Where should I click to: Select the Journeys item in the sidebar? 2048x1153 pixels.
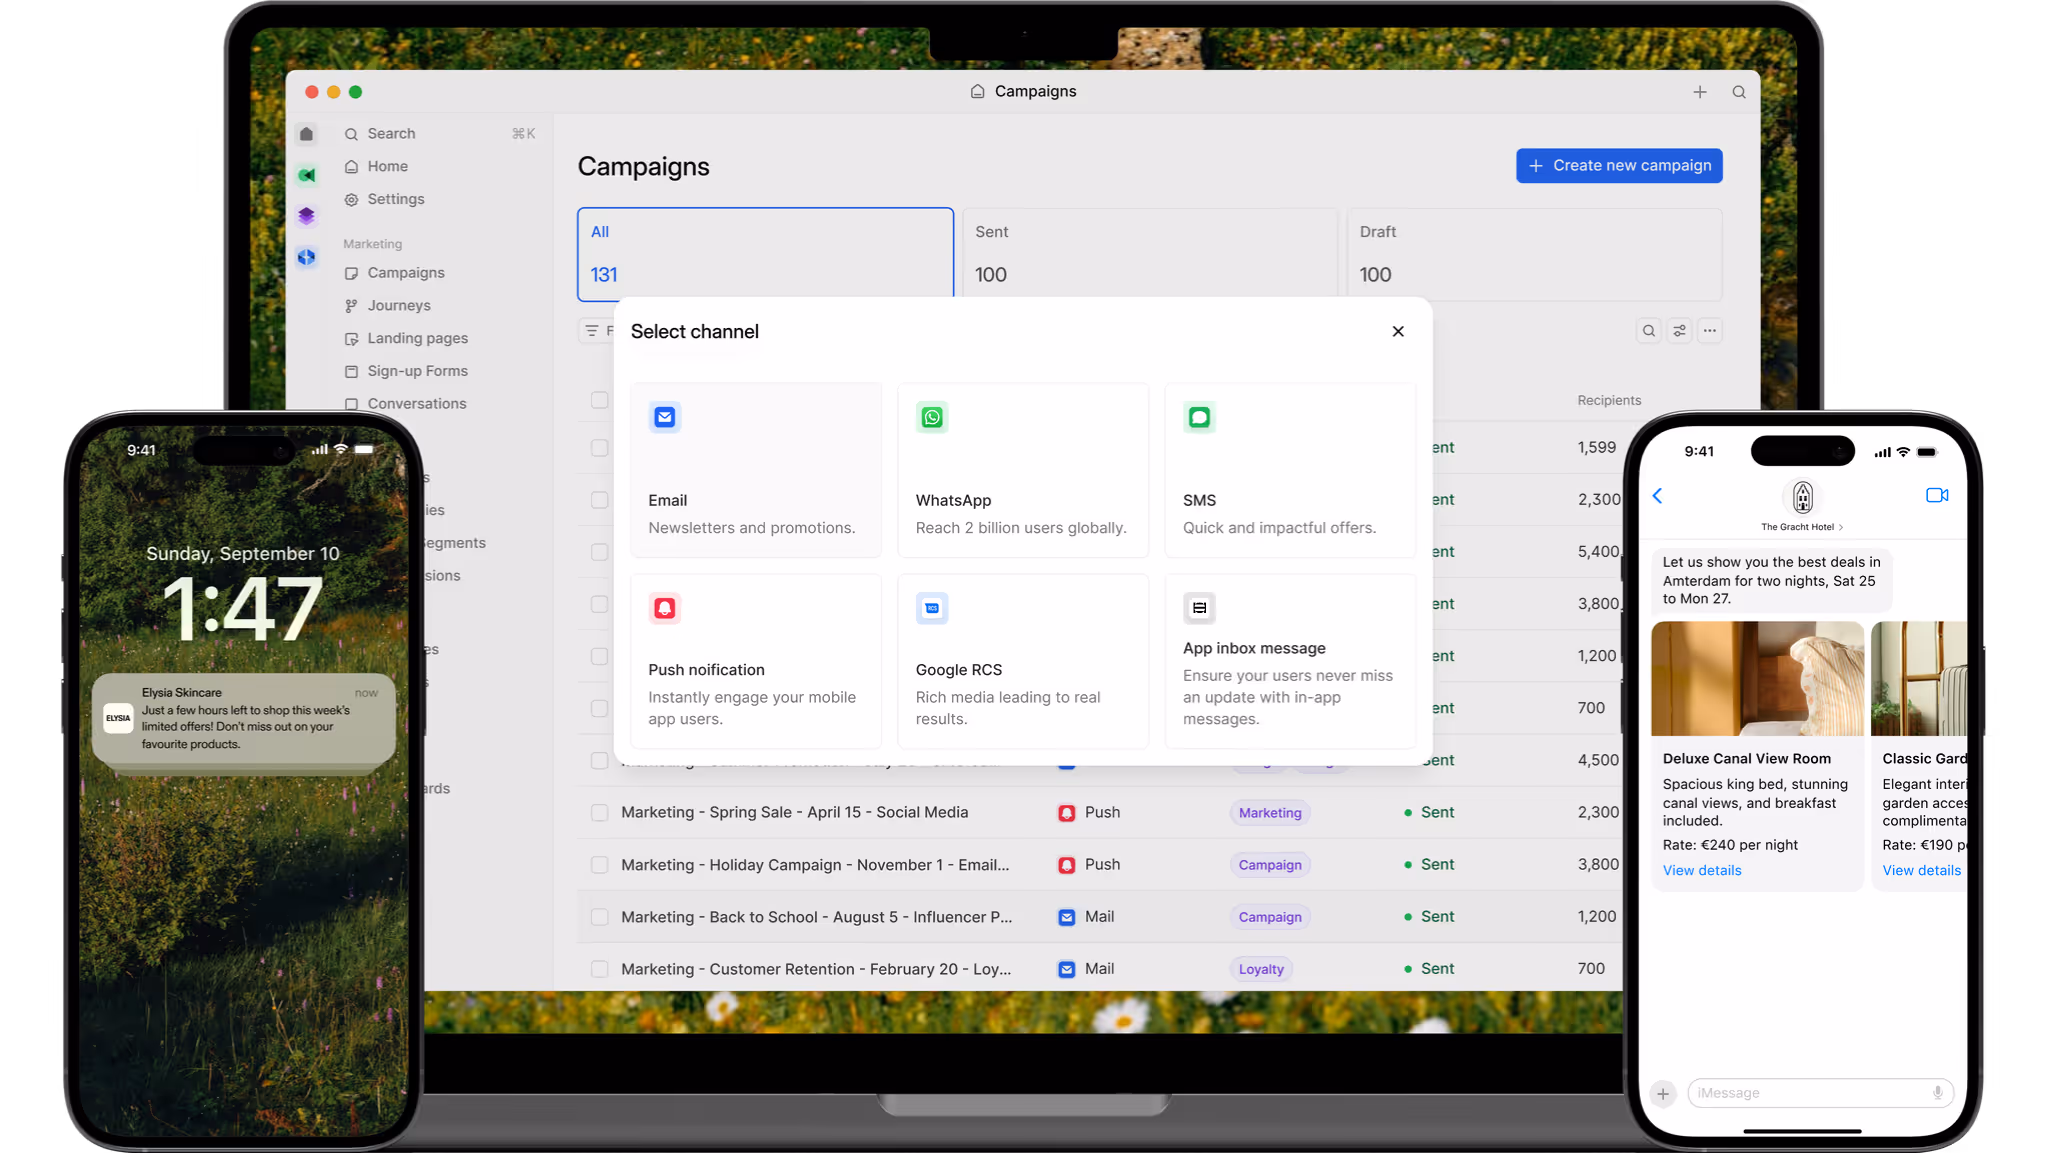[399, 305]
